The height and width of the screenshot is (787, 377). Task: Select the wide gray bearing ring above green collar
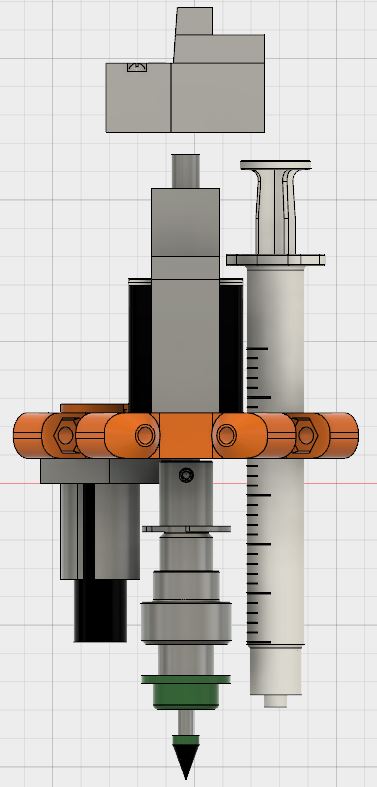coord(186,623)
